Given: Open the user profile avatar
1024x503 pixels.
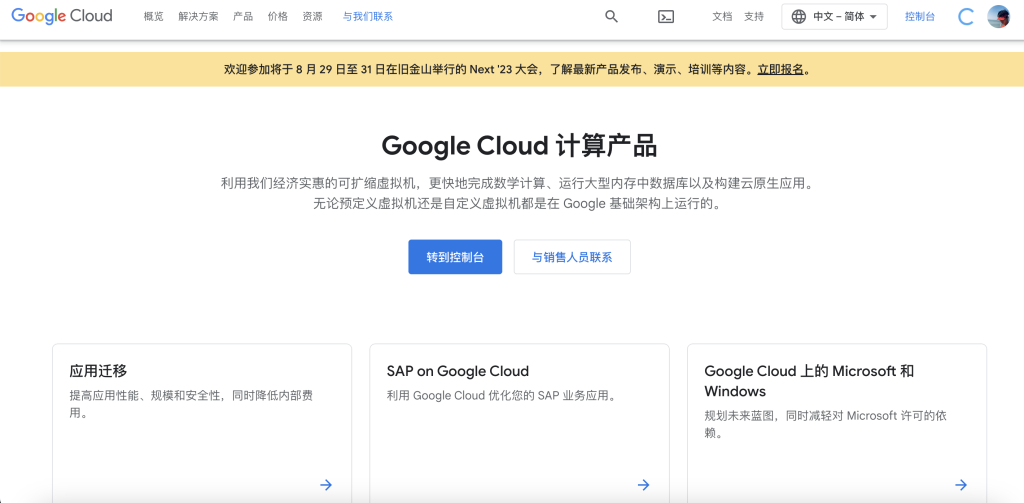Looking at the screenshot, I should click(x=999, y=17).
